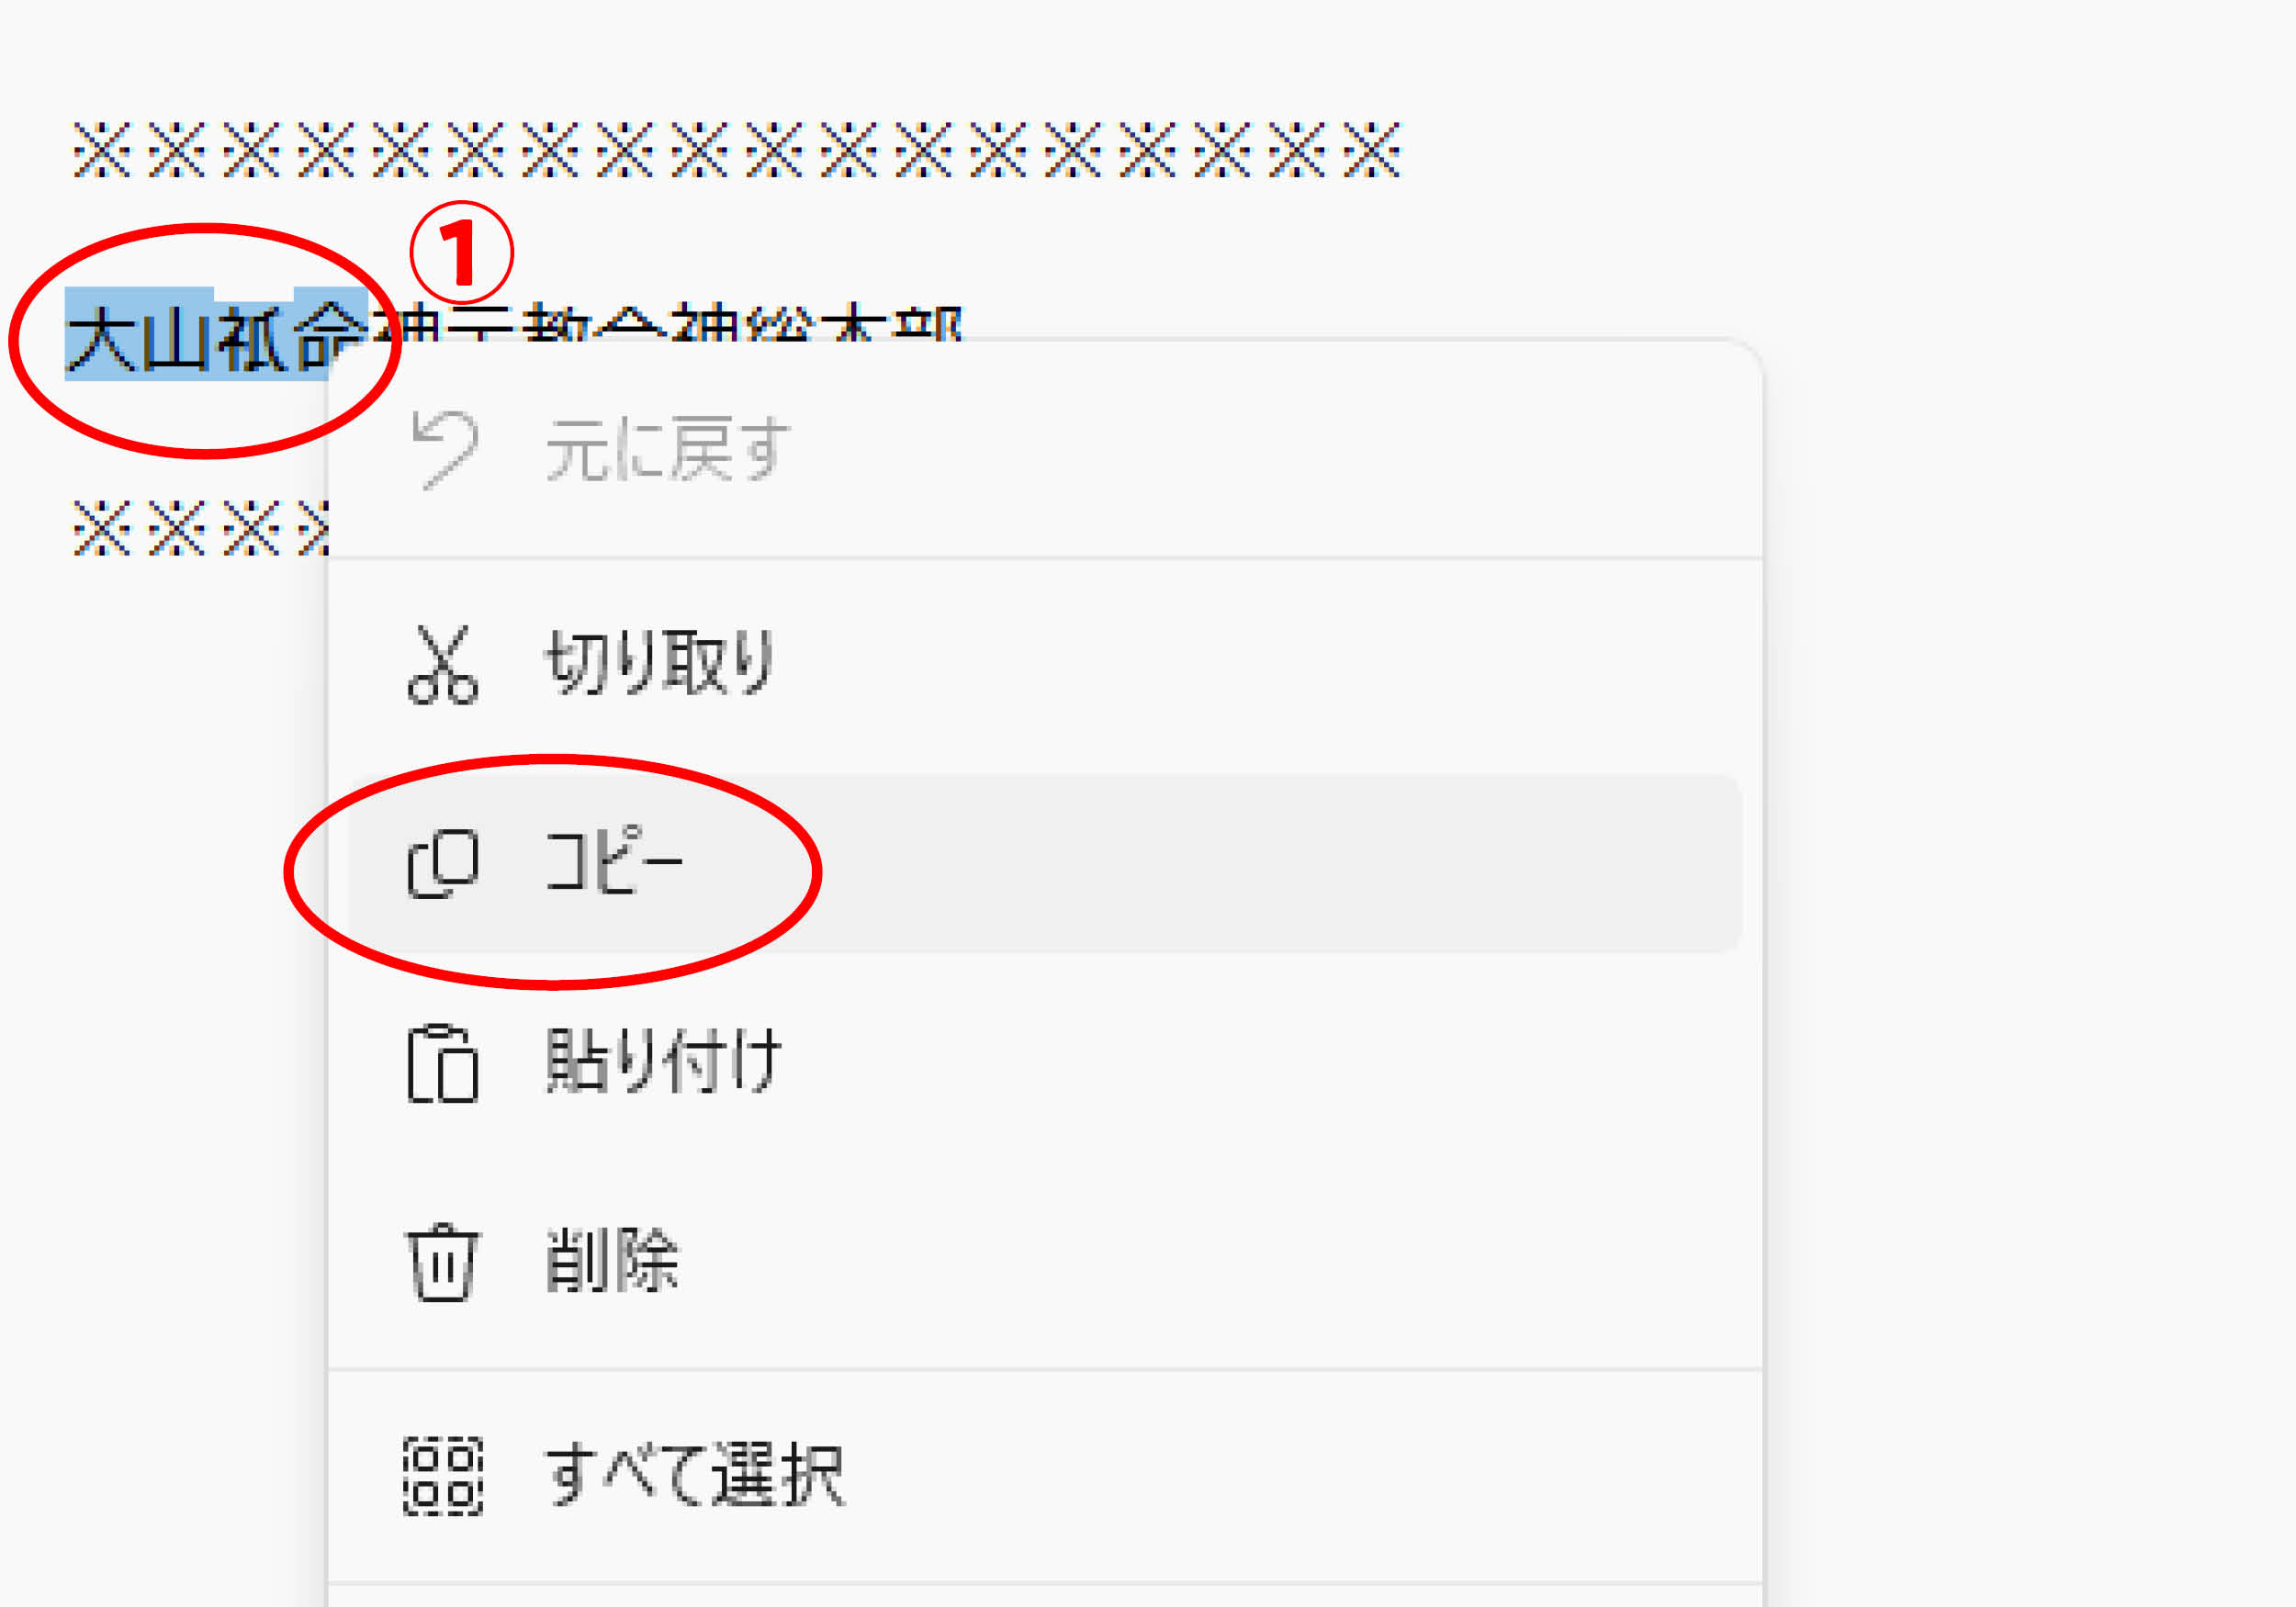The image size is (2296, 1607).
Task: Click the dashed grid すべて選択 icon
Action: coord(442,1476)
